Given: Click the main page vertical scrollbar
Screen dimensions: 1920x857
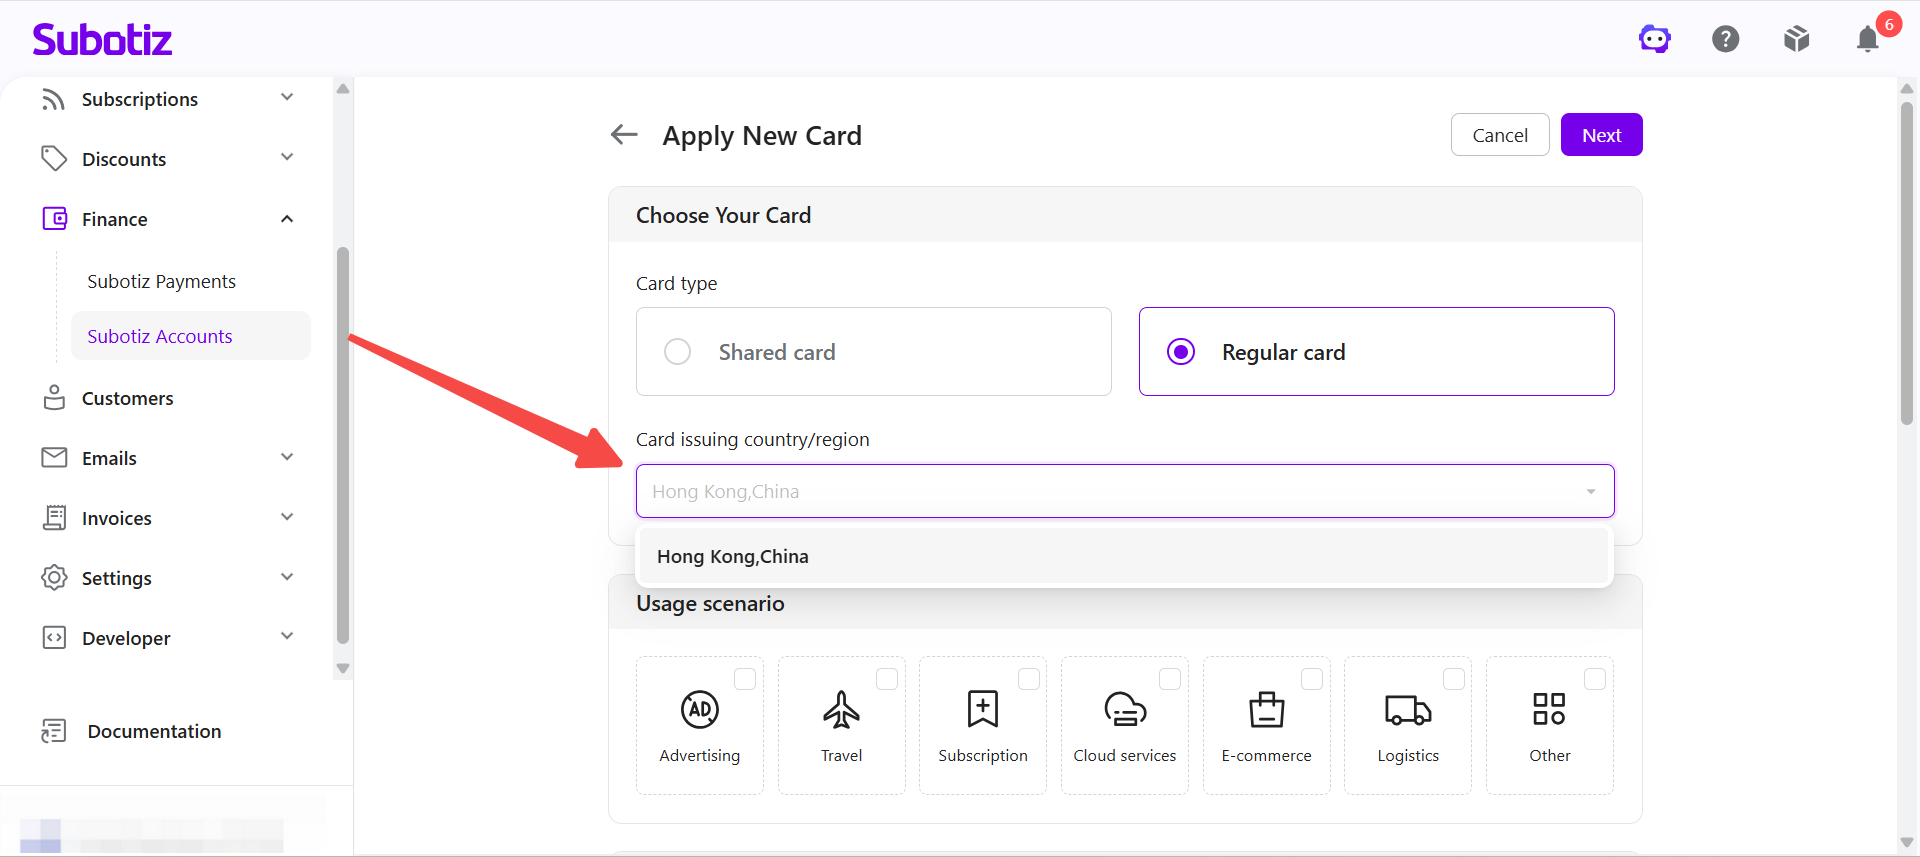Looking at the screenshot, I should (x=1907, y=262).
